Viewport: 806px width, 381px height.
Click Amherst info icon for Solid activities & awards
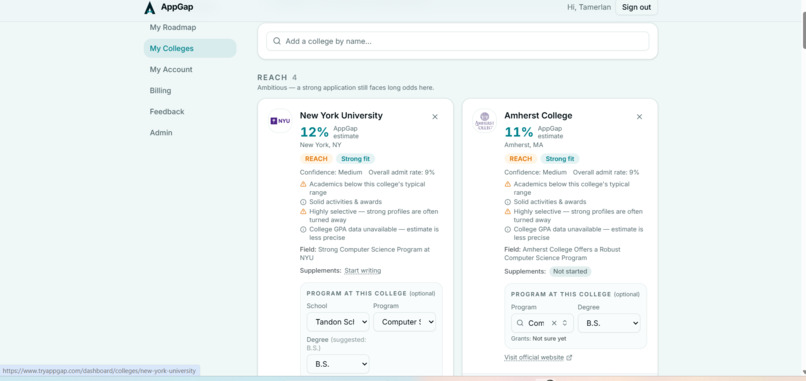point(508,202)
